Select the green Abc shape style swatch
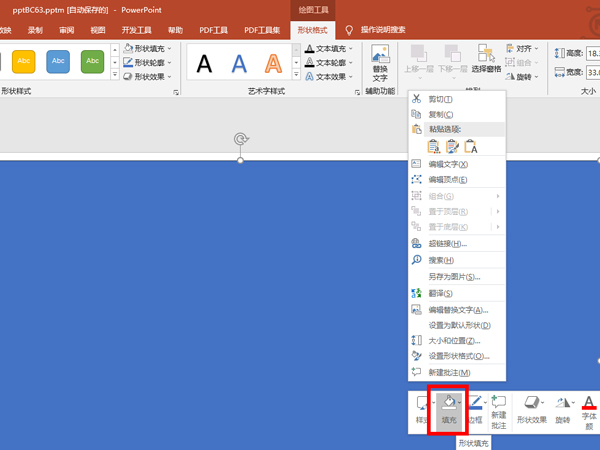600x450 pixels. tap(92, 62)
